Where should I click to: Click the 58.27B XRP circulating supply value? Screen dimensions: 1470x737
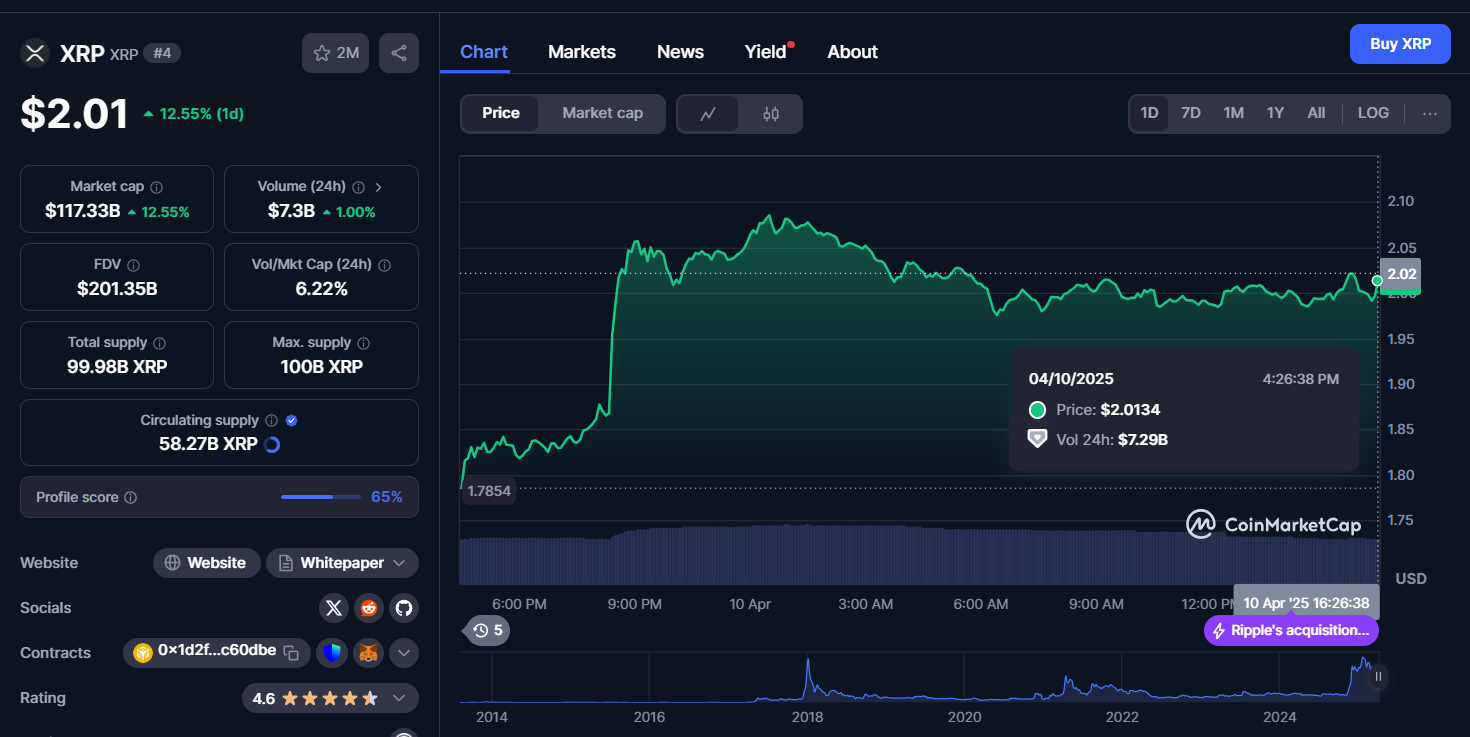point(208,444)
